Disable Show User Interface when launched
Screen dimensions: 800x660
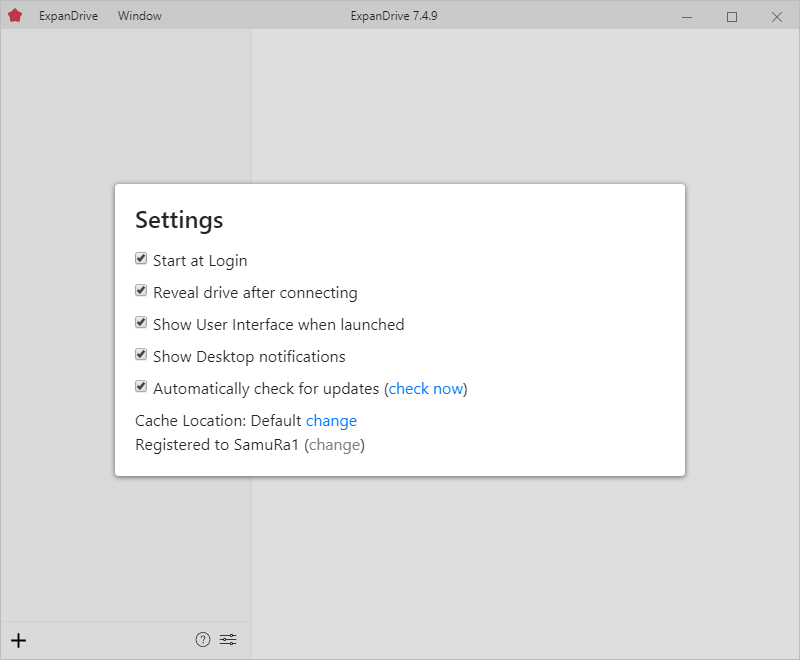point(141,323)
